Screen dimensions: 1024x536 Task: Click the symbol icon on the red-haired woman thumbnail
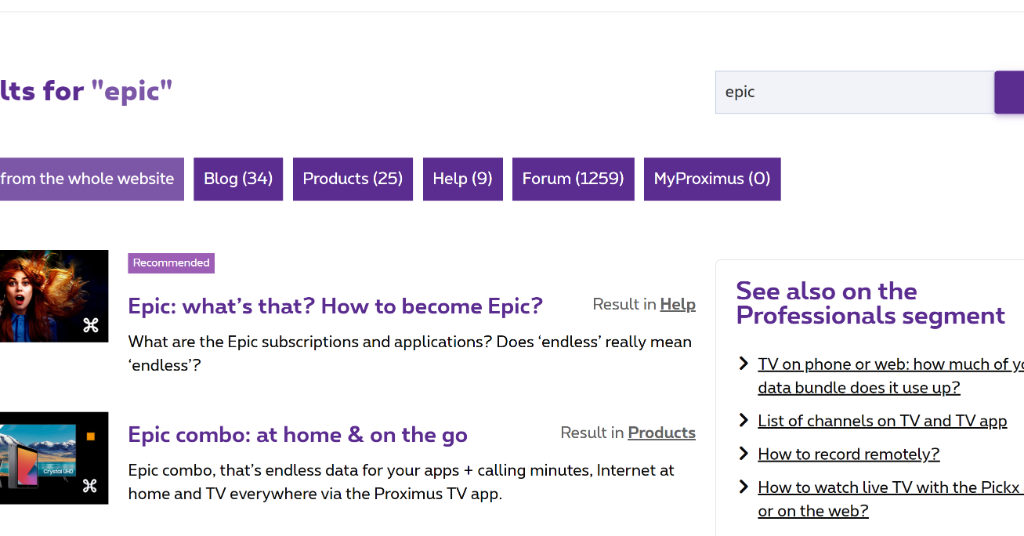click(90, 325)
